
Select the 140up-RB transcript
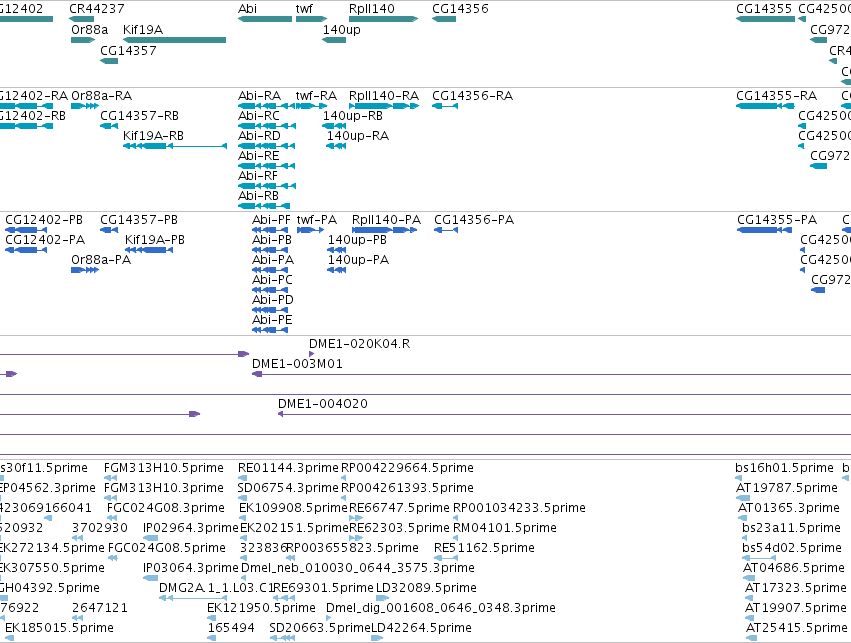pyautogui.click(x=334, y=126)
